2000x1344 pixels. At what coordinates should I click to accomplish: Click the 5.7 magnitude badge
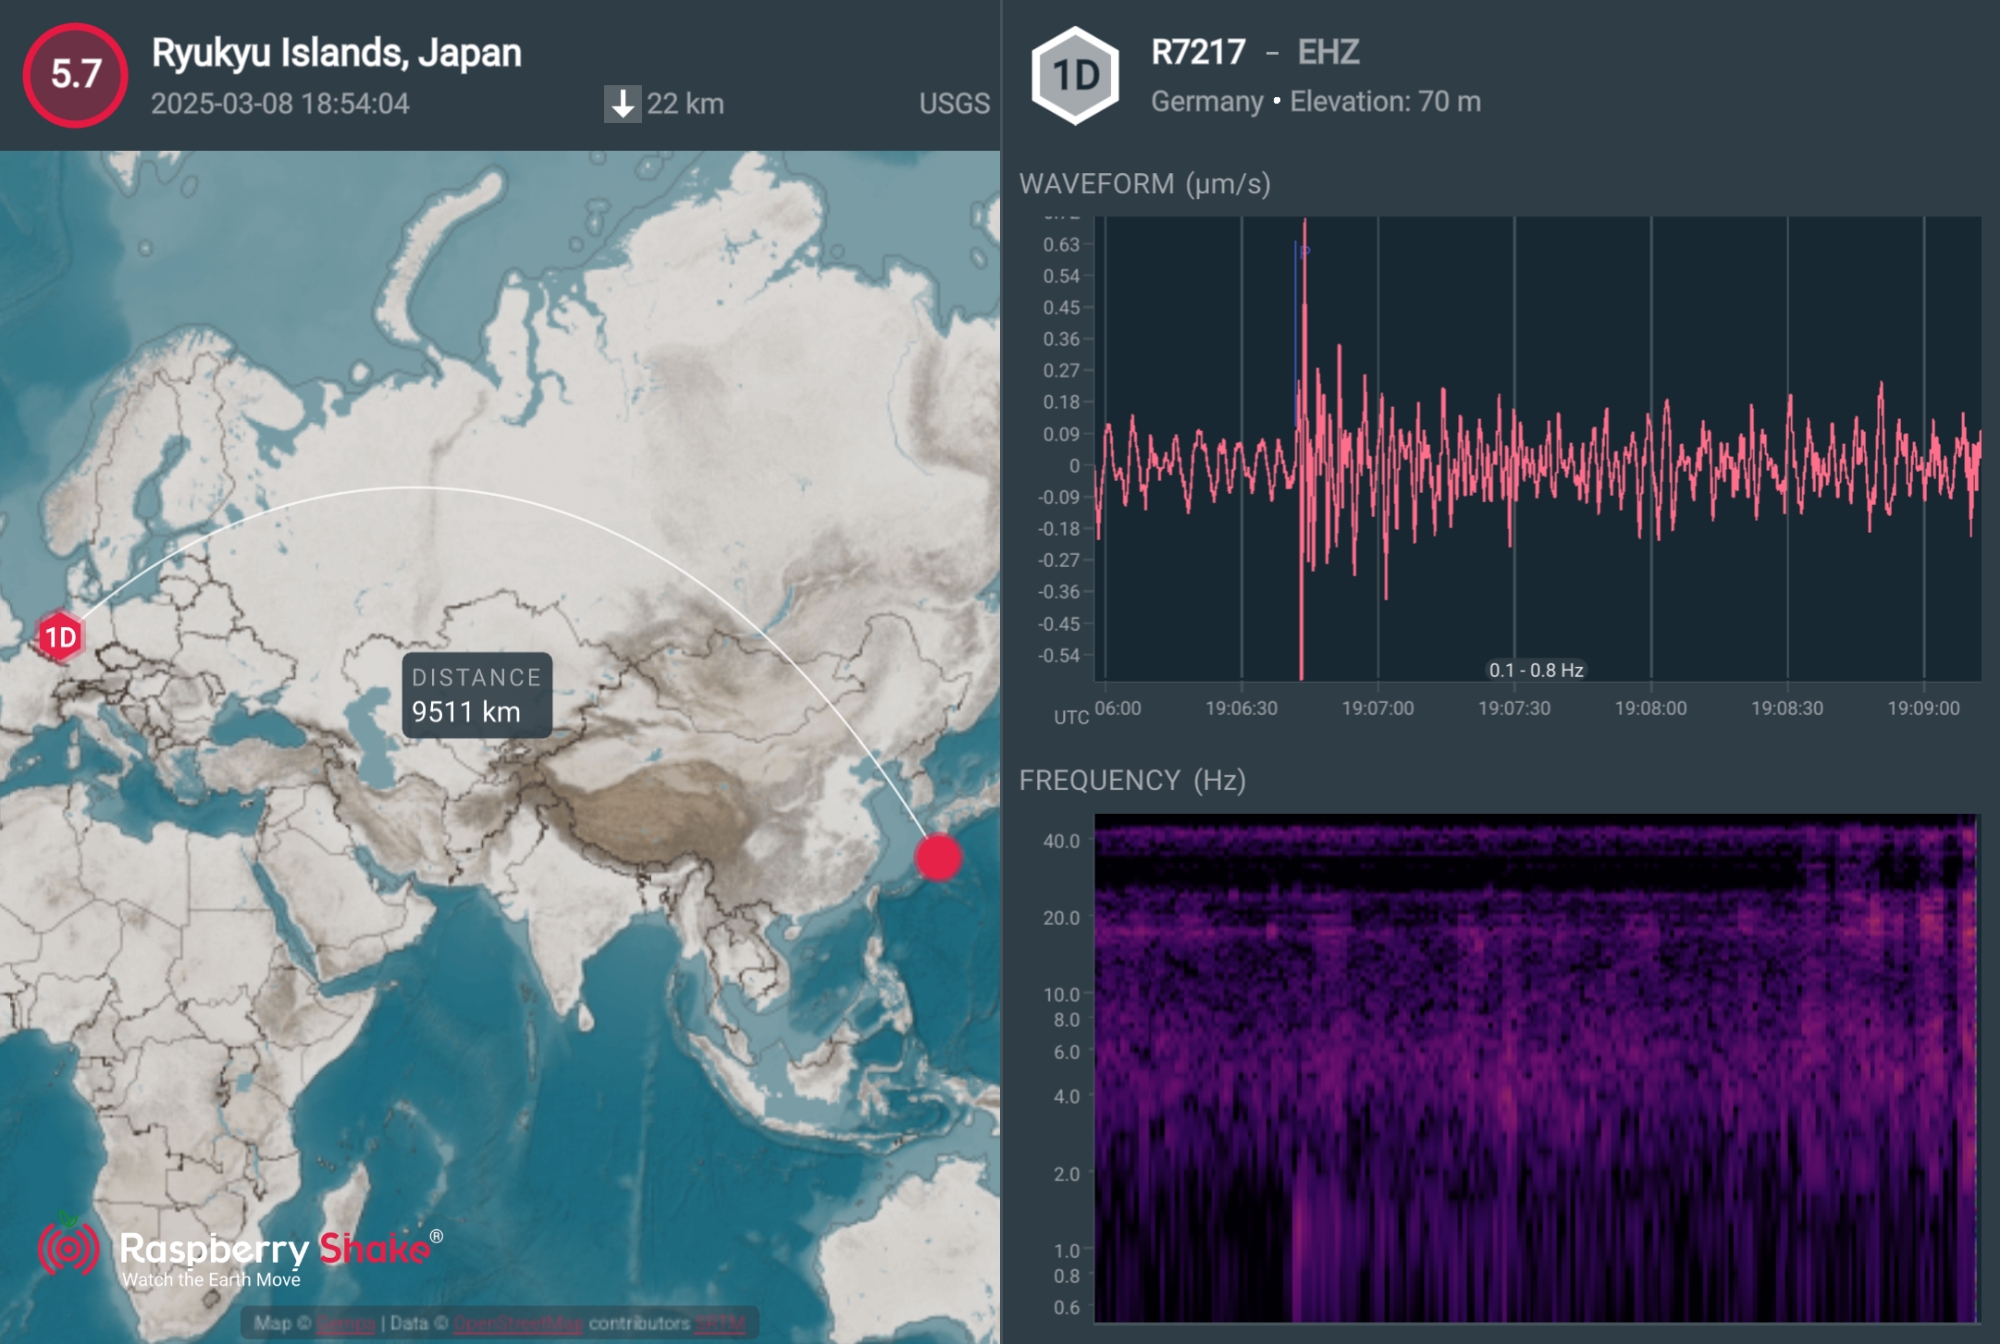tap(75, 75)
